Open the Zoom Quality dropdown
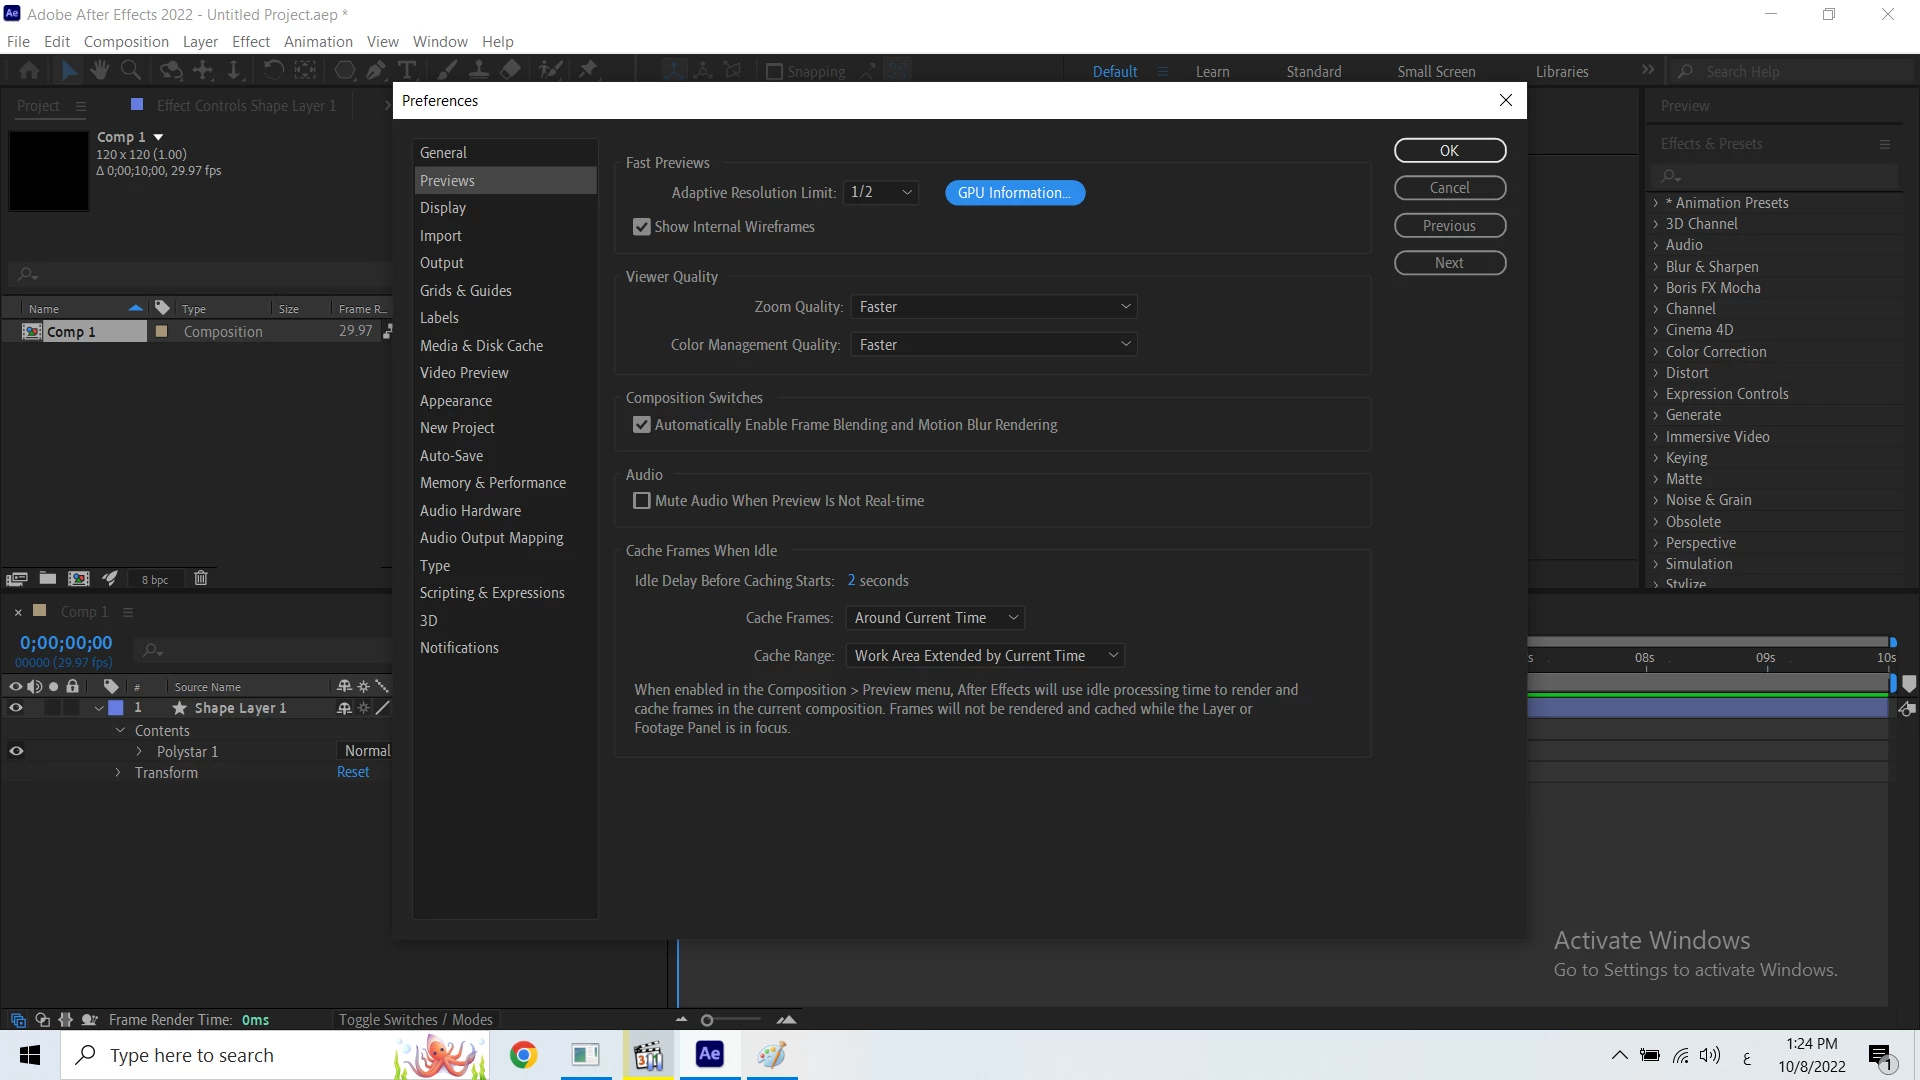1920x1080 pixels. click(993, 307)
